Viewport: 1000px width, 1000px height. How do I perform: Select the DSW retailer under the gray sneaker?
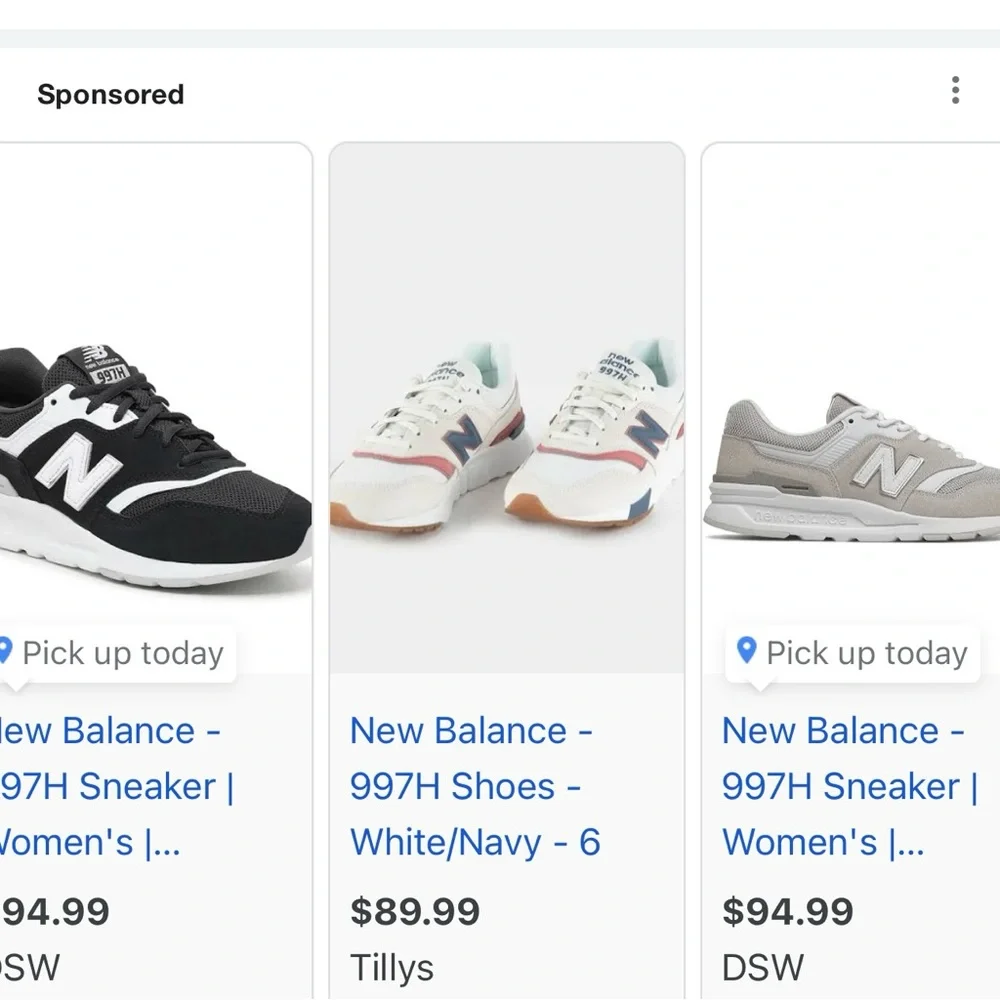(763, 966)
